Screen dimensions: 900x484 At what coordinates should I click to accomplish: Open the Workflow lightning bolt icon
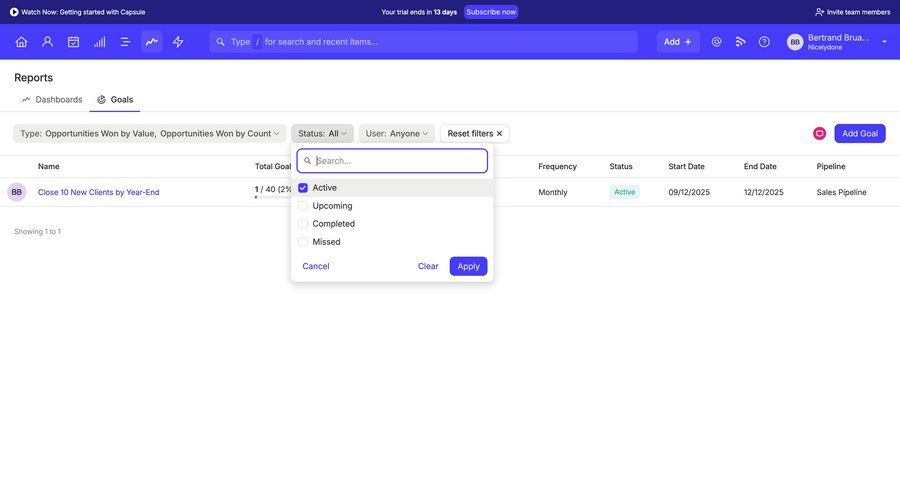tap(178, 42)
